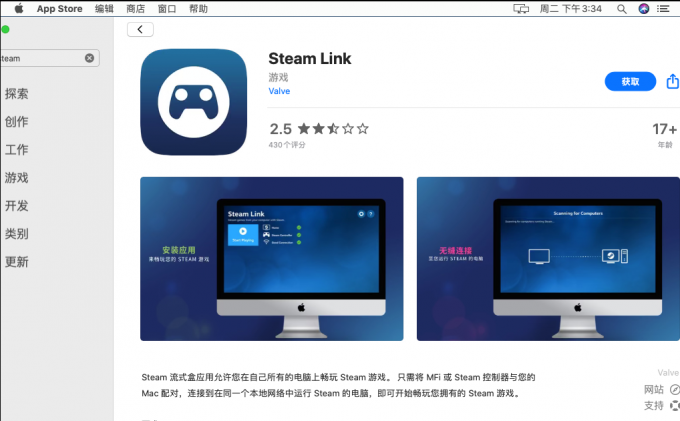Viewport: 680px width, 421px height.
Task: Open the 安装应用 screenshot
Action: (271, 258)
